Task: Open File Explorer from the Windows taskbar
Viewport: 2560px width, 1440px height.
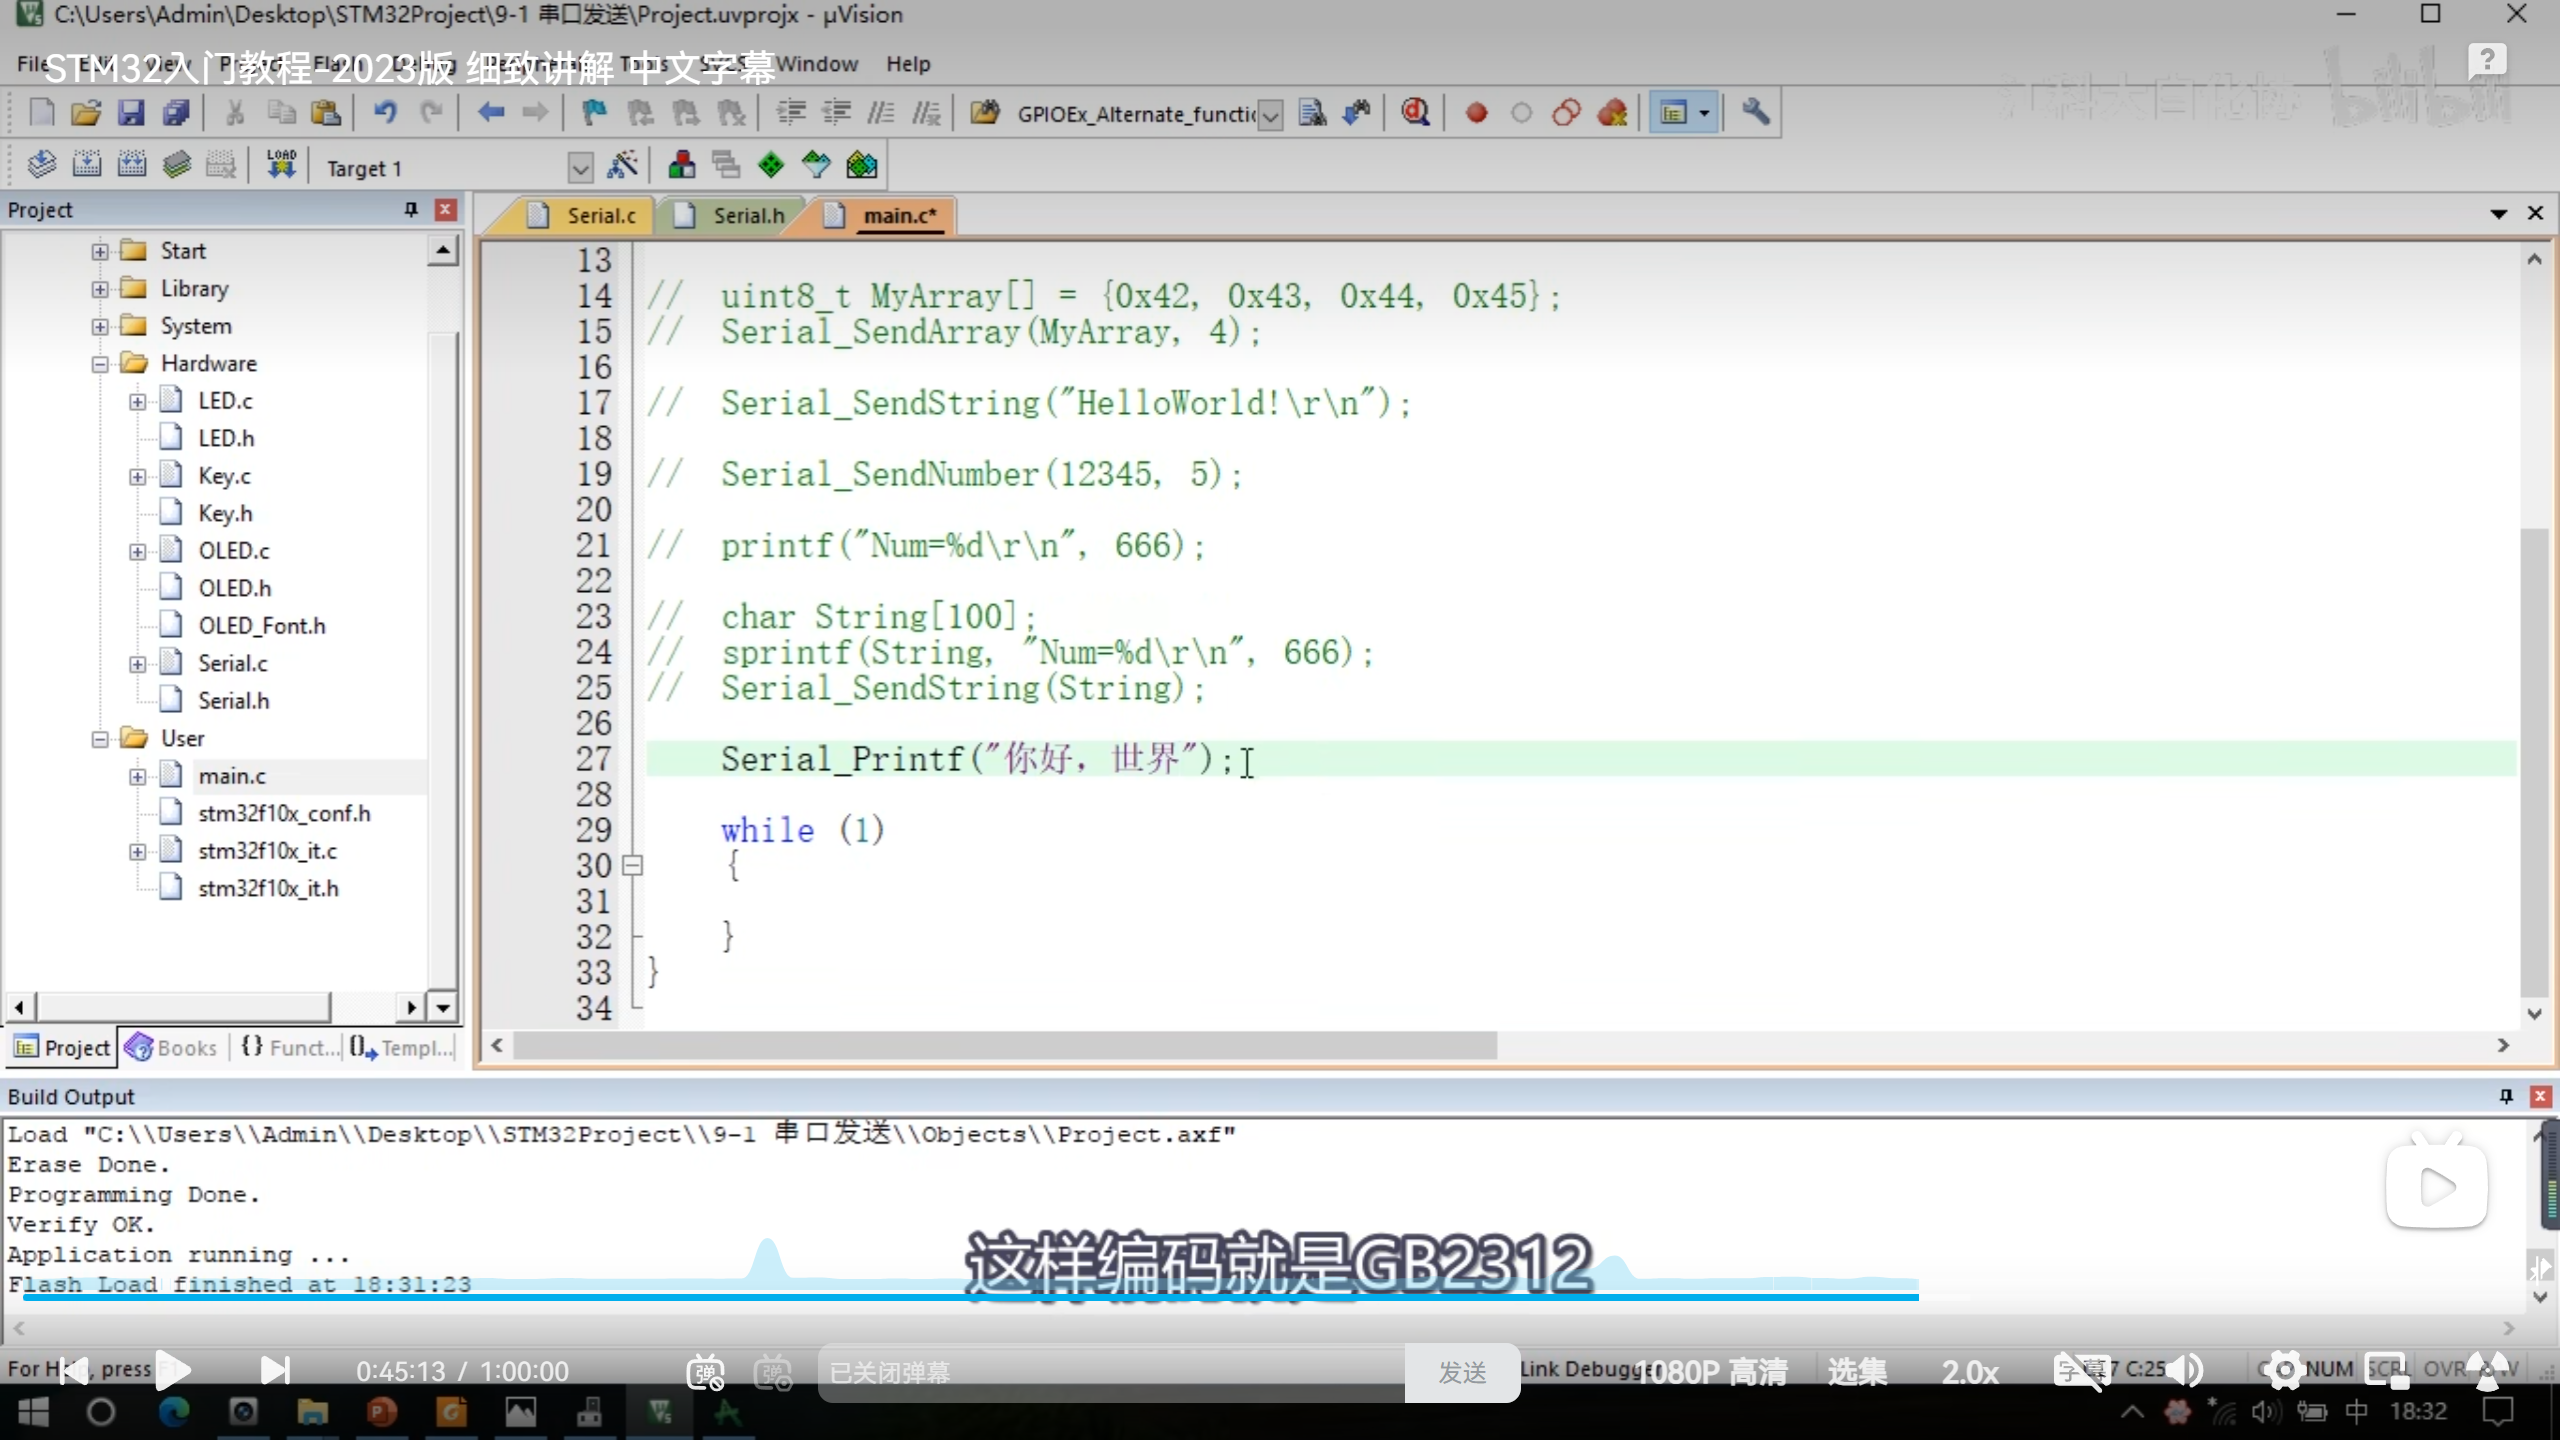Action: (312, 1412)
